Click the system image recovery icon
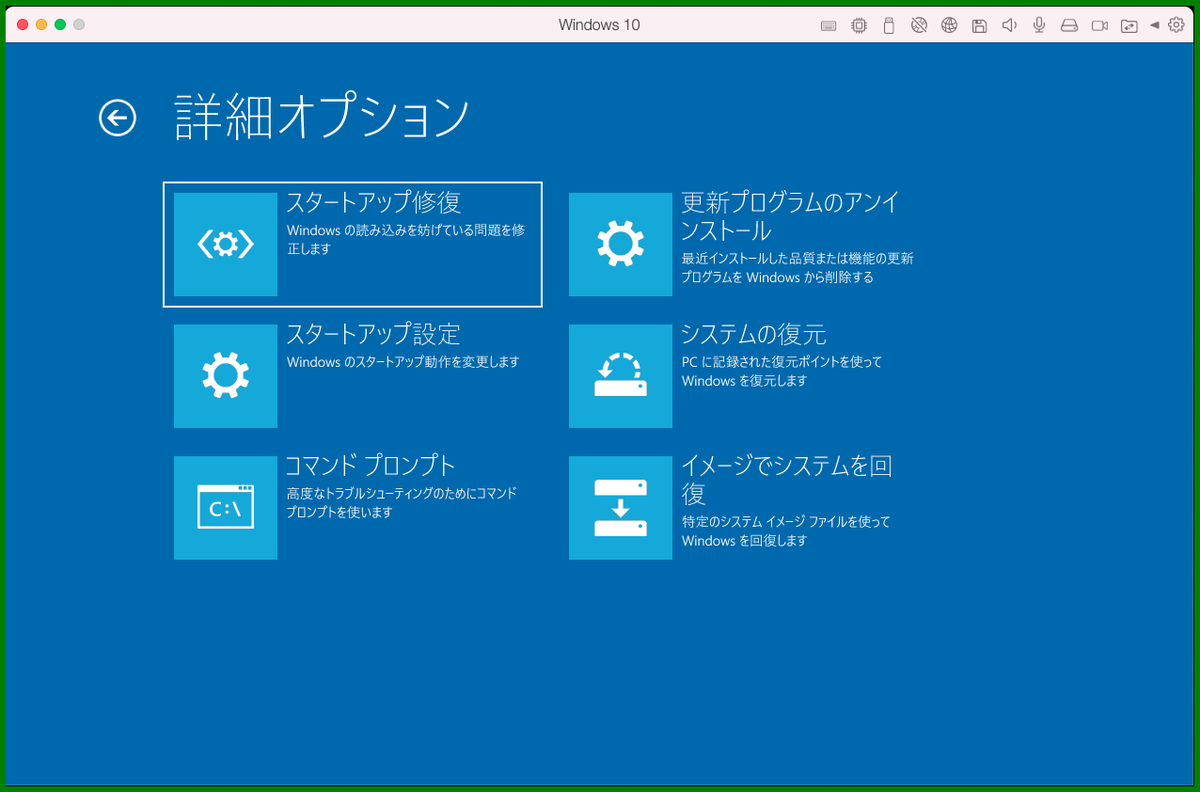Image resolution: width=1200 pixels, height=792 pixels. pos(621,508)
